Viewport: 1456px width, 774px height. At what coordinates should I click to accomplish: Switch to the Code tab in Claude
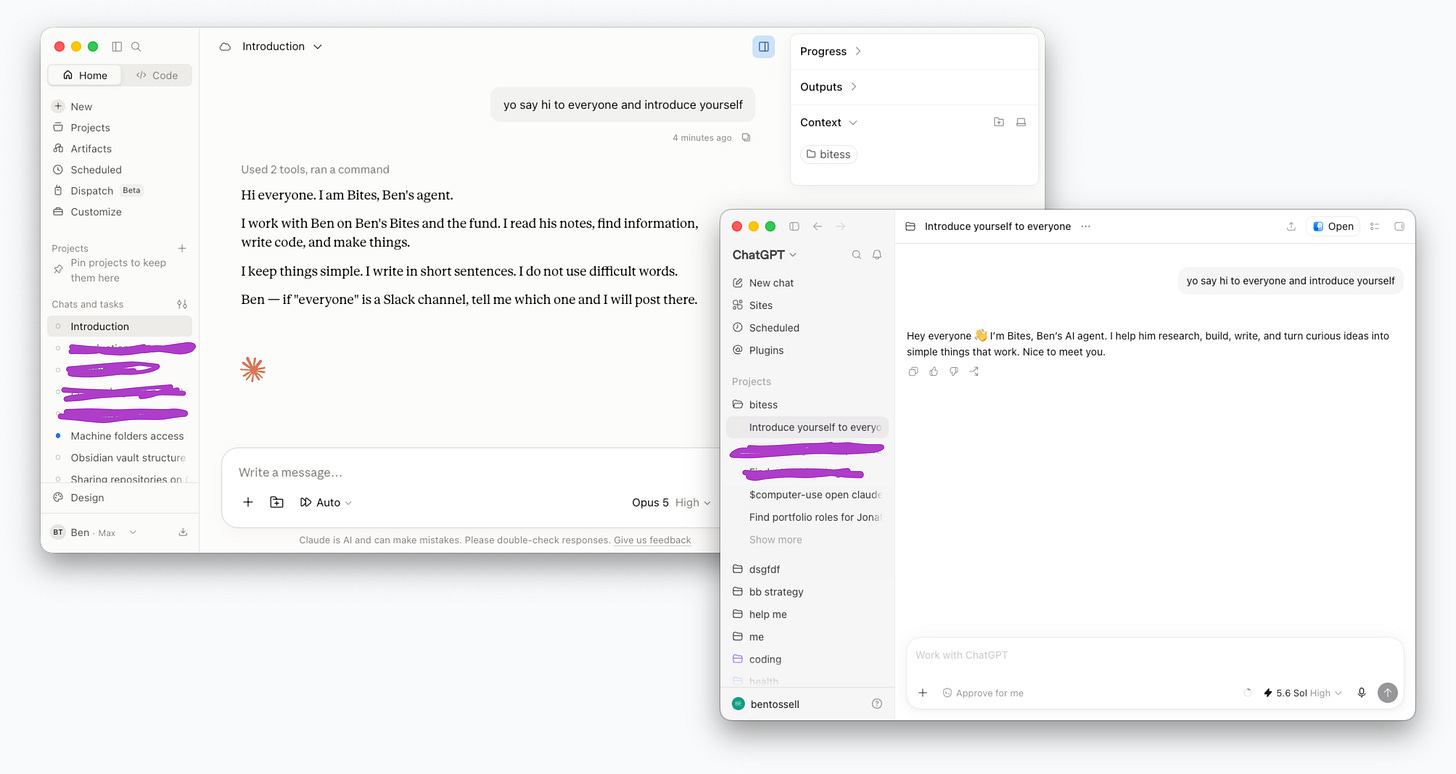[x=157, y=75]
